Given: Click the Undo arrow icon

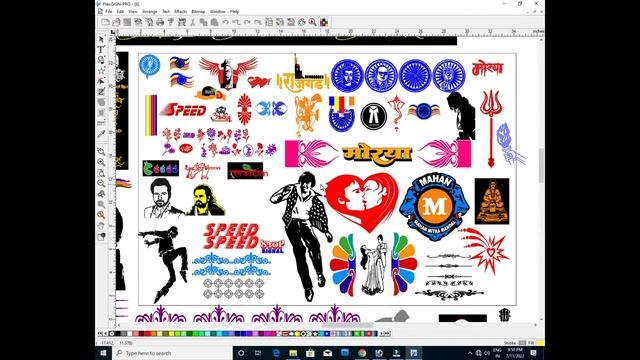Looking at the screenshot, I should pos(225,22).
